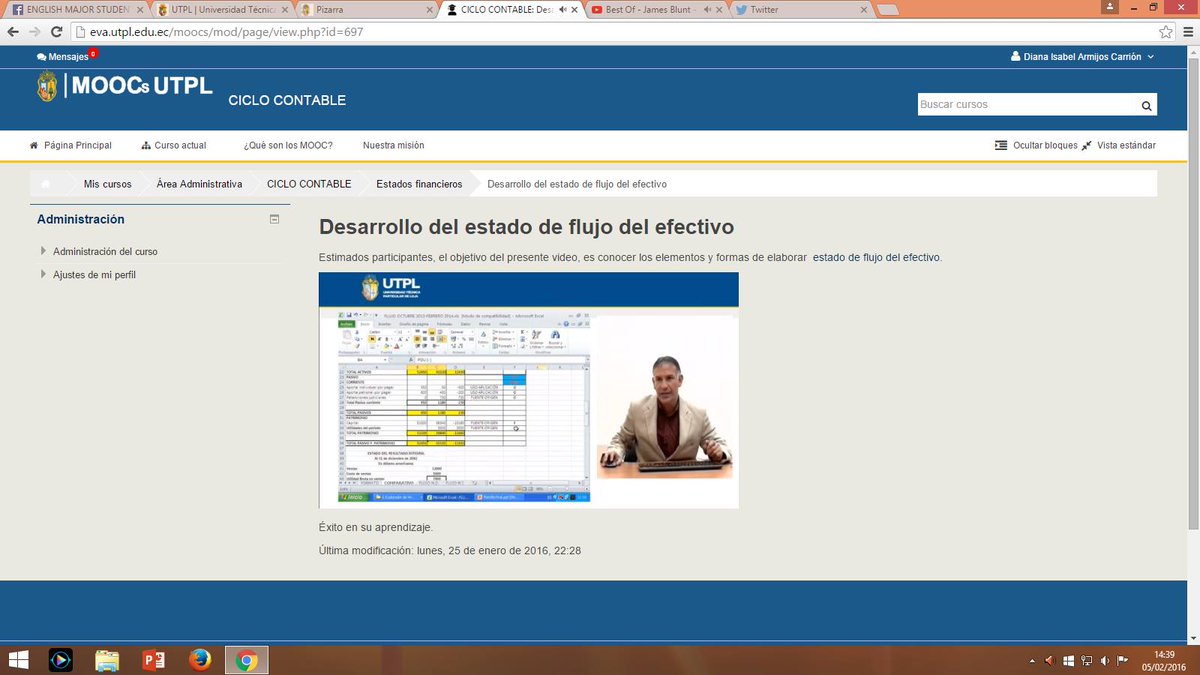Click the red speaker tray icon
The image size is (1200, 675).
point(1049,661)
